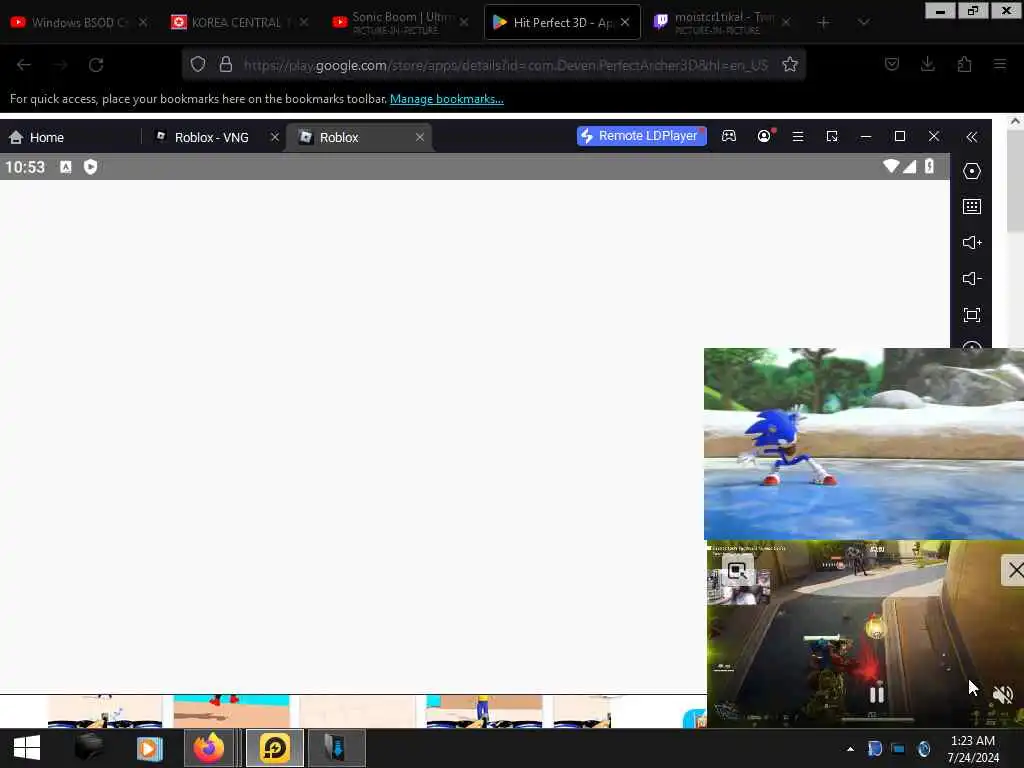
Task: Open the media player taskbar icon
Action: pos(150,748)
